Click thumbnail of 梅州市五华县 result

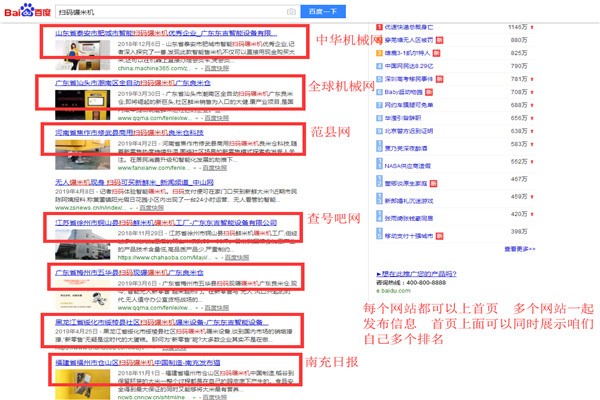83,295
